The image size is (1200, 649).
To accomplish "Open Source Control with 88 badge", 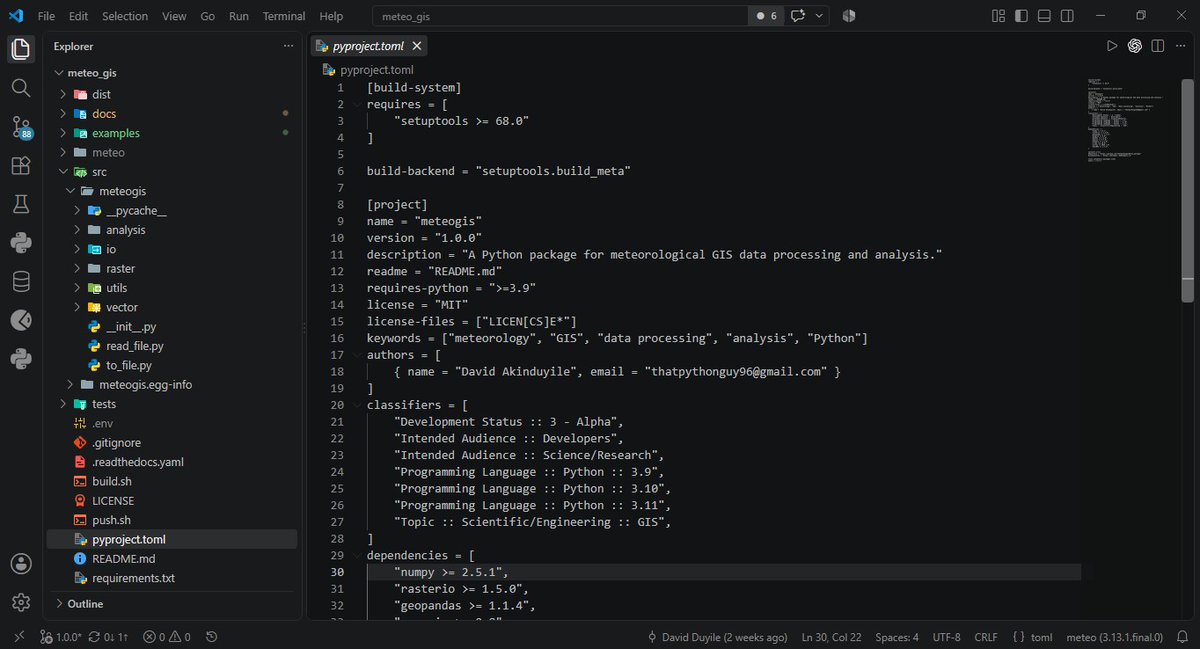I will pyautogui.click(x=21, y=127).
